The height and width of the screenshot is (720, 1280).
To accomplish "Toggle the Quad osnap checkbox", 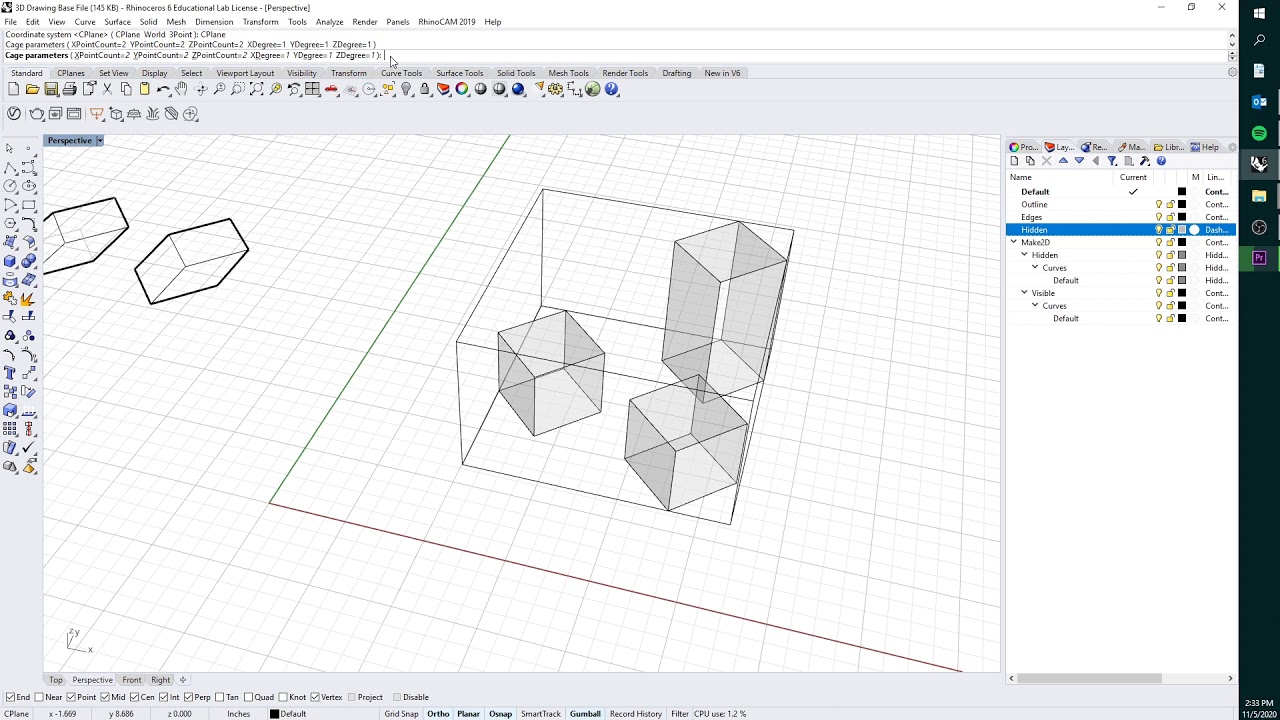I will pos(249,697).
